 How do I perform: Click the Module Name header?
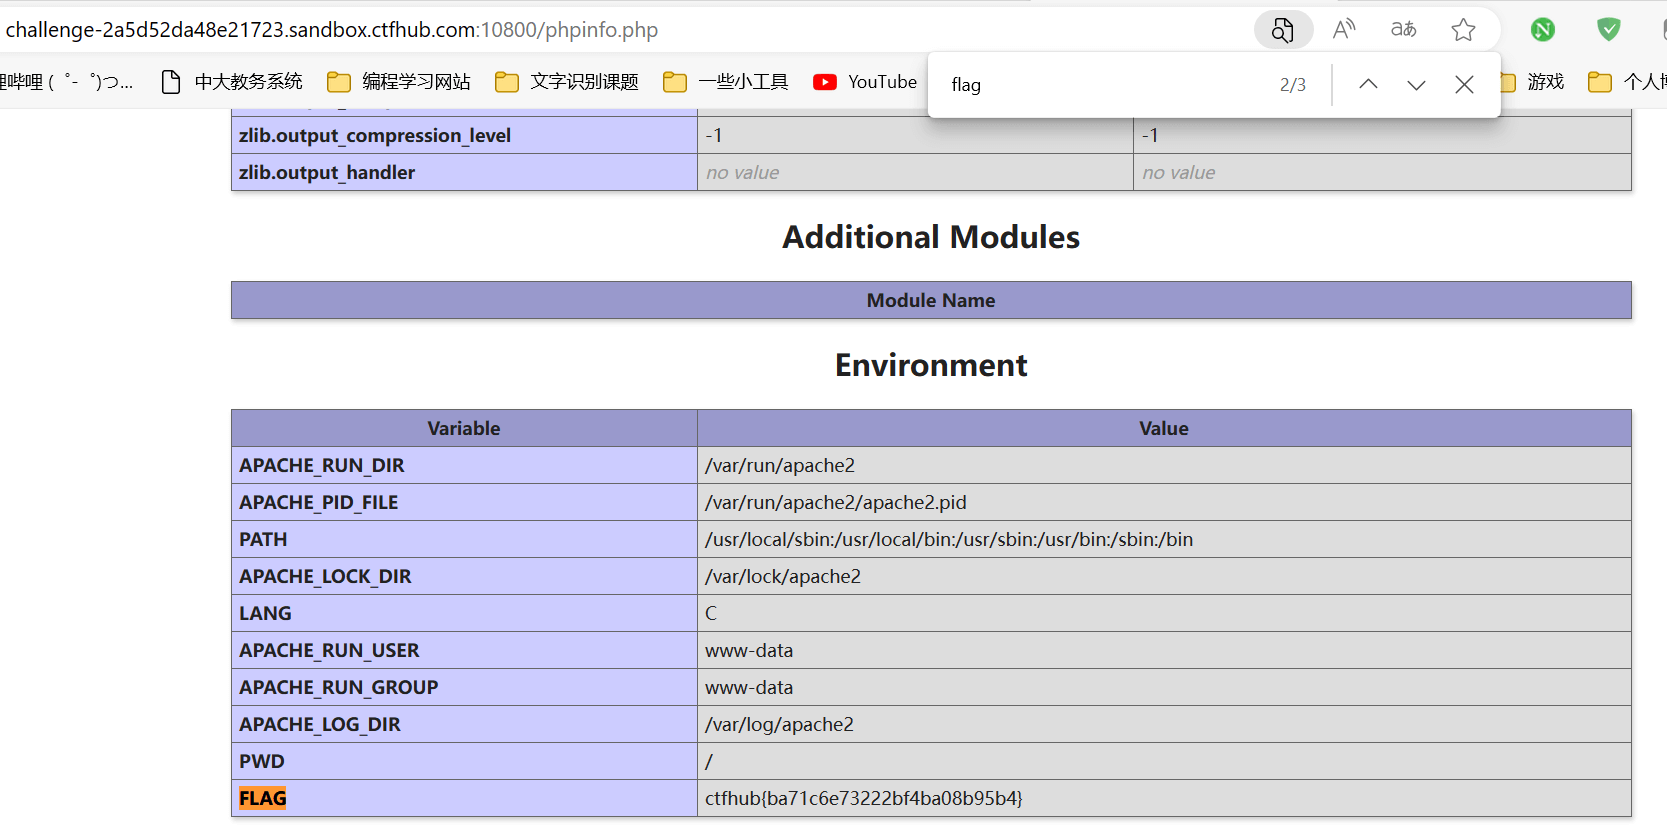[931, 300]
